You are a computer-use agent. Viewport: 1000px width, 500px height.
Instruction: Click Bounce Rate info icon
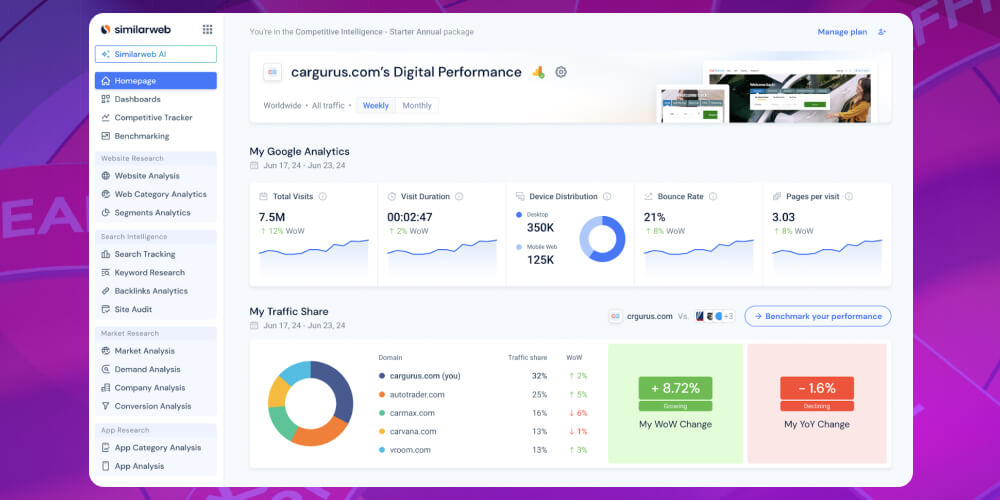click(713, 196)
